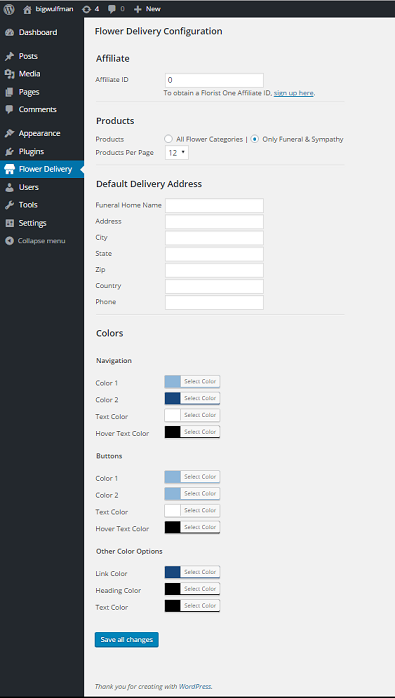Click Select Color for Buttons Color 1
The height and width of the screenshot is (698, 395).
(200, 477)
